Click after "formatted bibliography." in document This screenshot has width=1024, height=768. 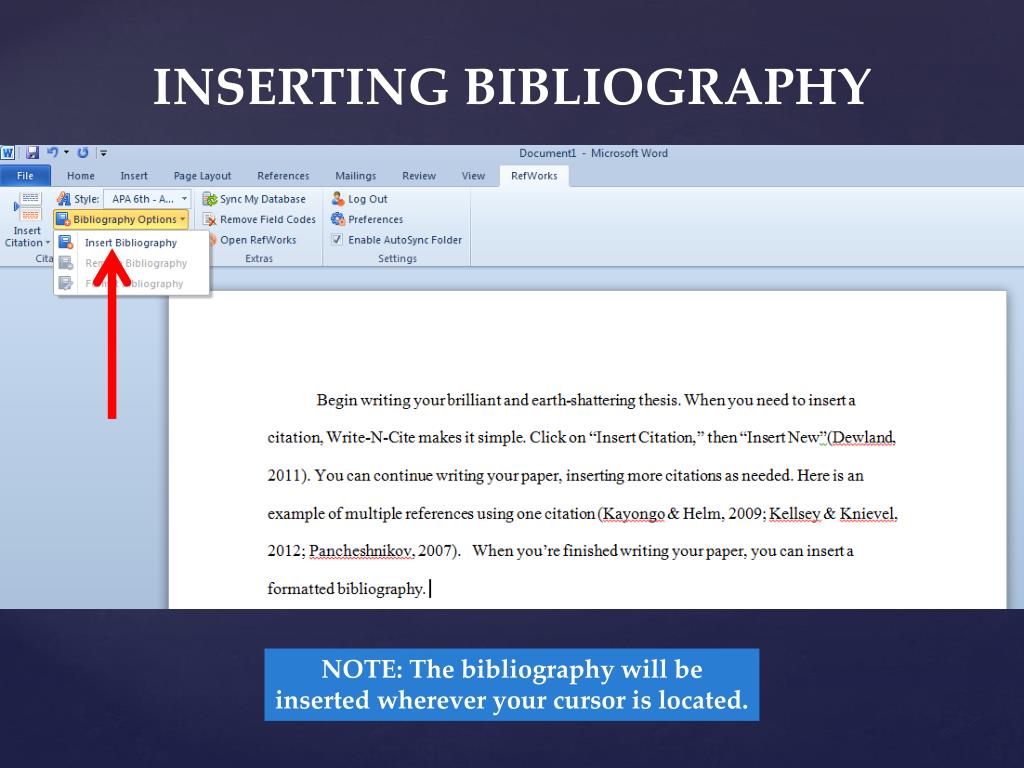tap(429, 589)
